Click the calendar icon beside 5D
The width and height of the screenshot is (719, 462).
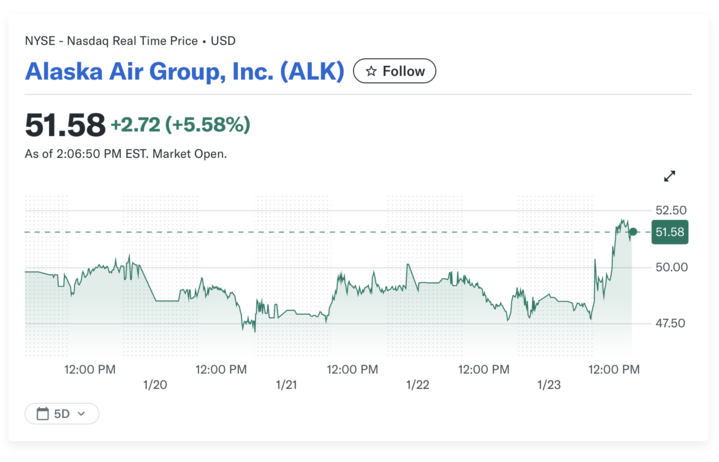click(x=43, y=413)
